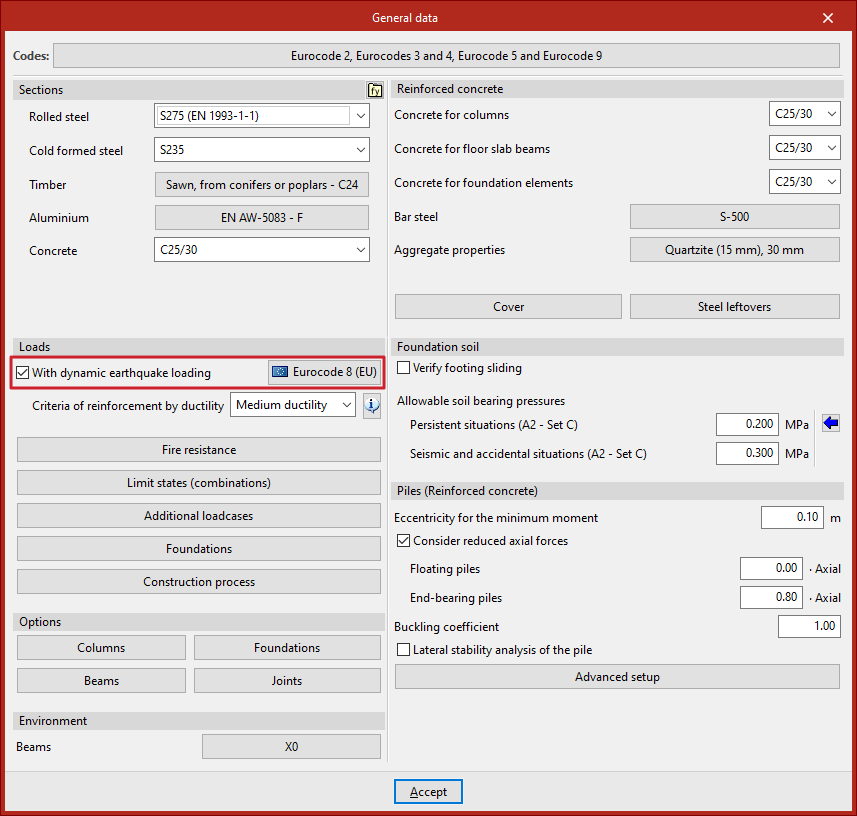Expand Concrete for foundation elements dropdown
Viewport: 857px width, 816px height.
tap(805, 181)
